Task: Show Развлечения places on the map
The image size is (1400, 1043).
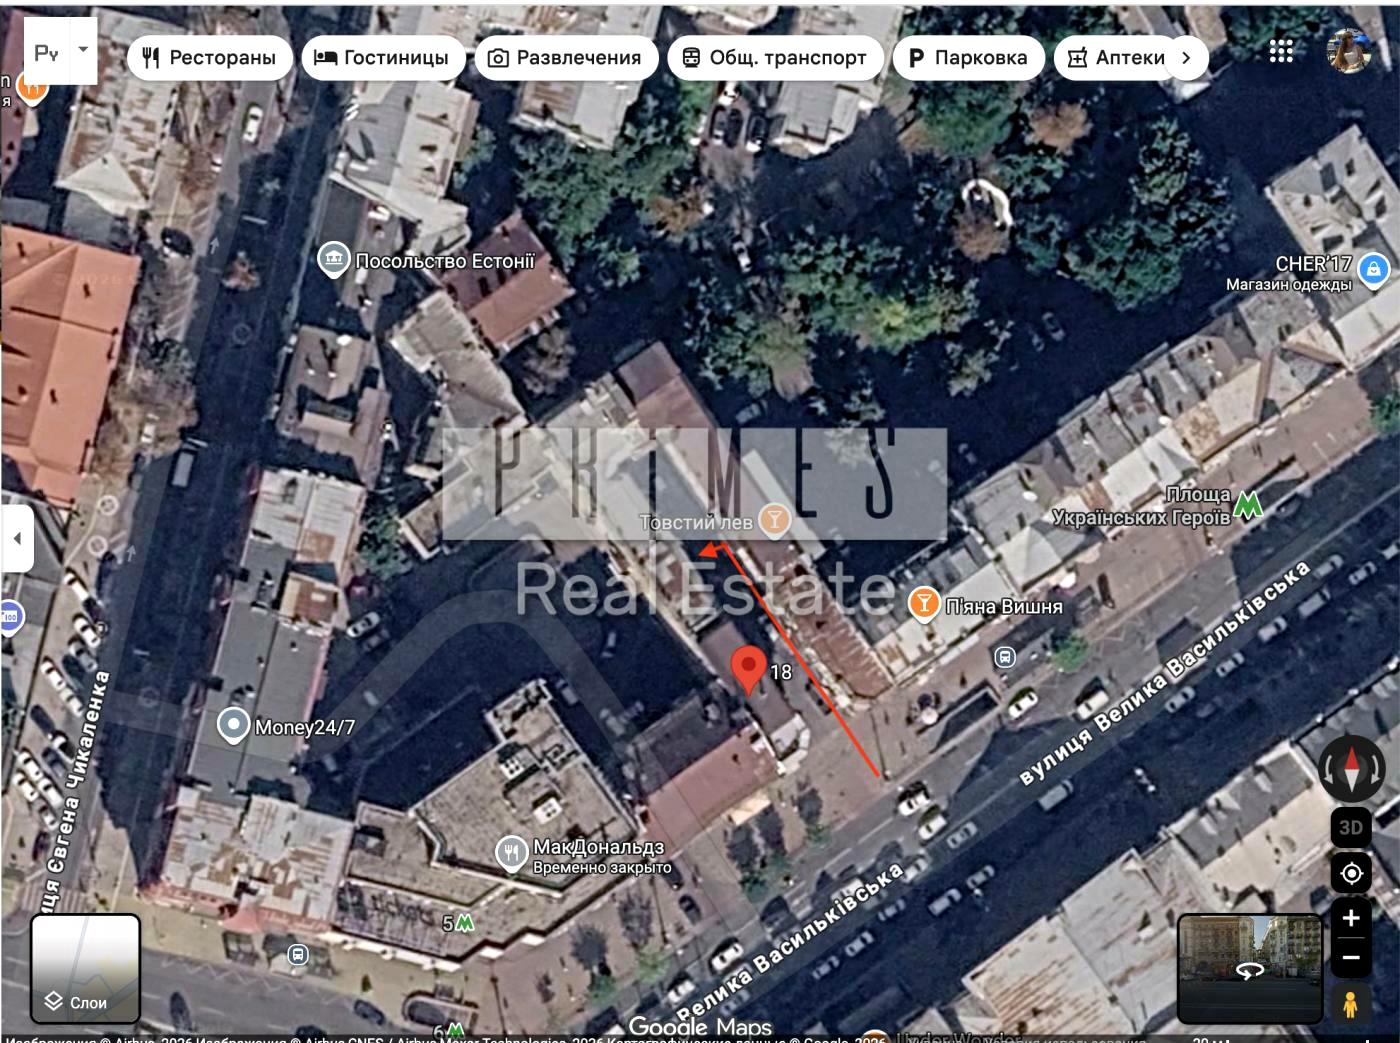Action: [566, 58]
